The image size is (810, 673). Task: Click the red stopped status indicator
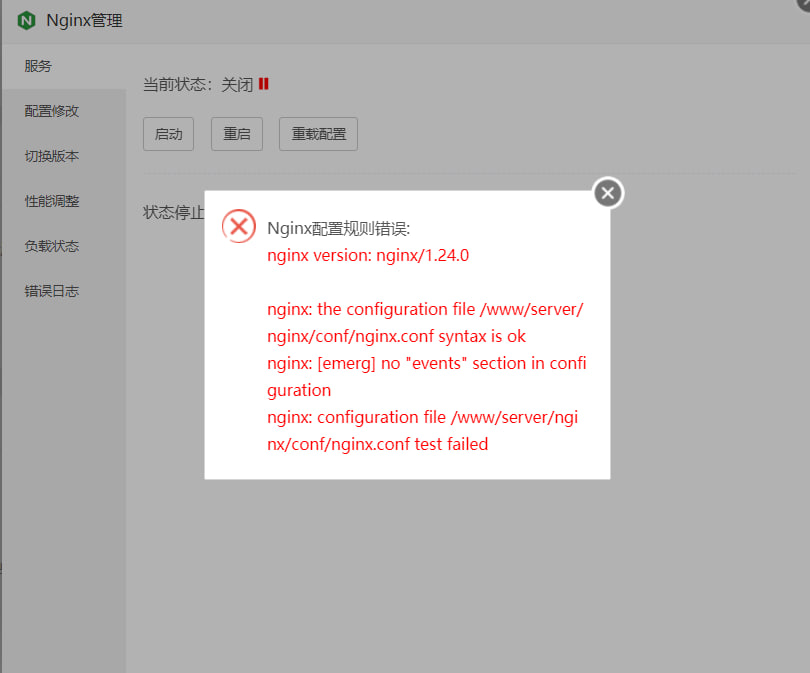(x=263, y=84)
